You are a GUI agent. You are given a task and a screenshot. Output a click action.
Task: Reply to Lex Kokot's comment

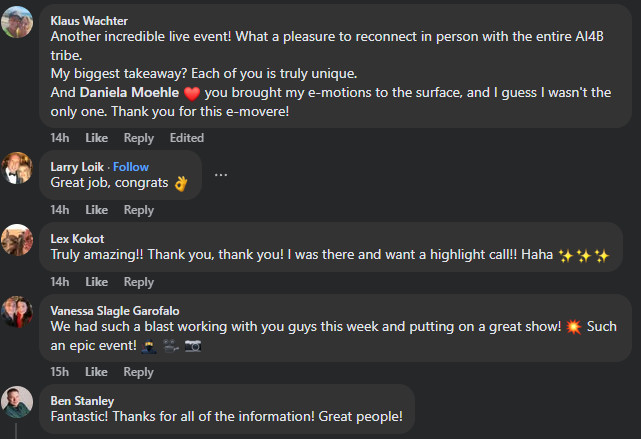point(139,282)
